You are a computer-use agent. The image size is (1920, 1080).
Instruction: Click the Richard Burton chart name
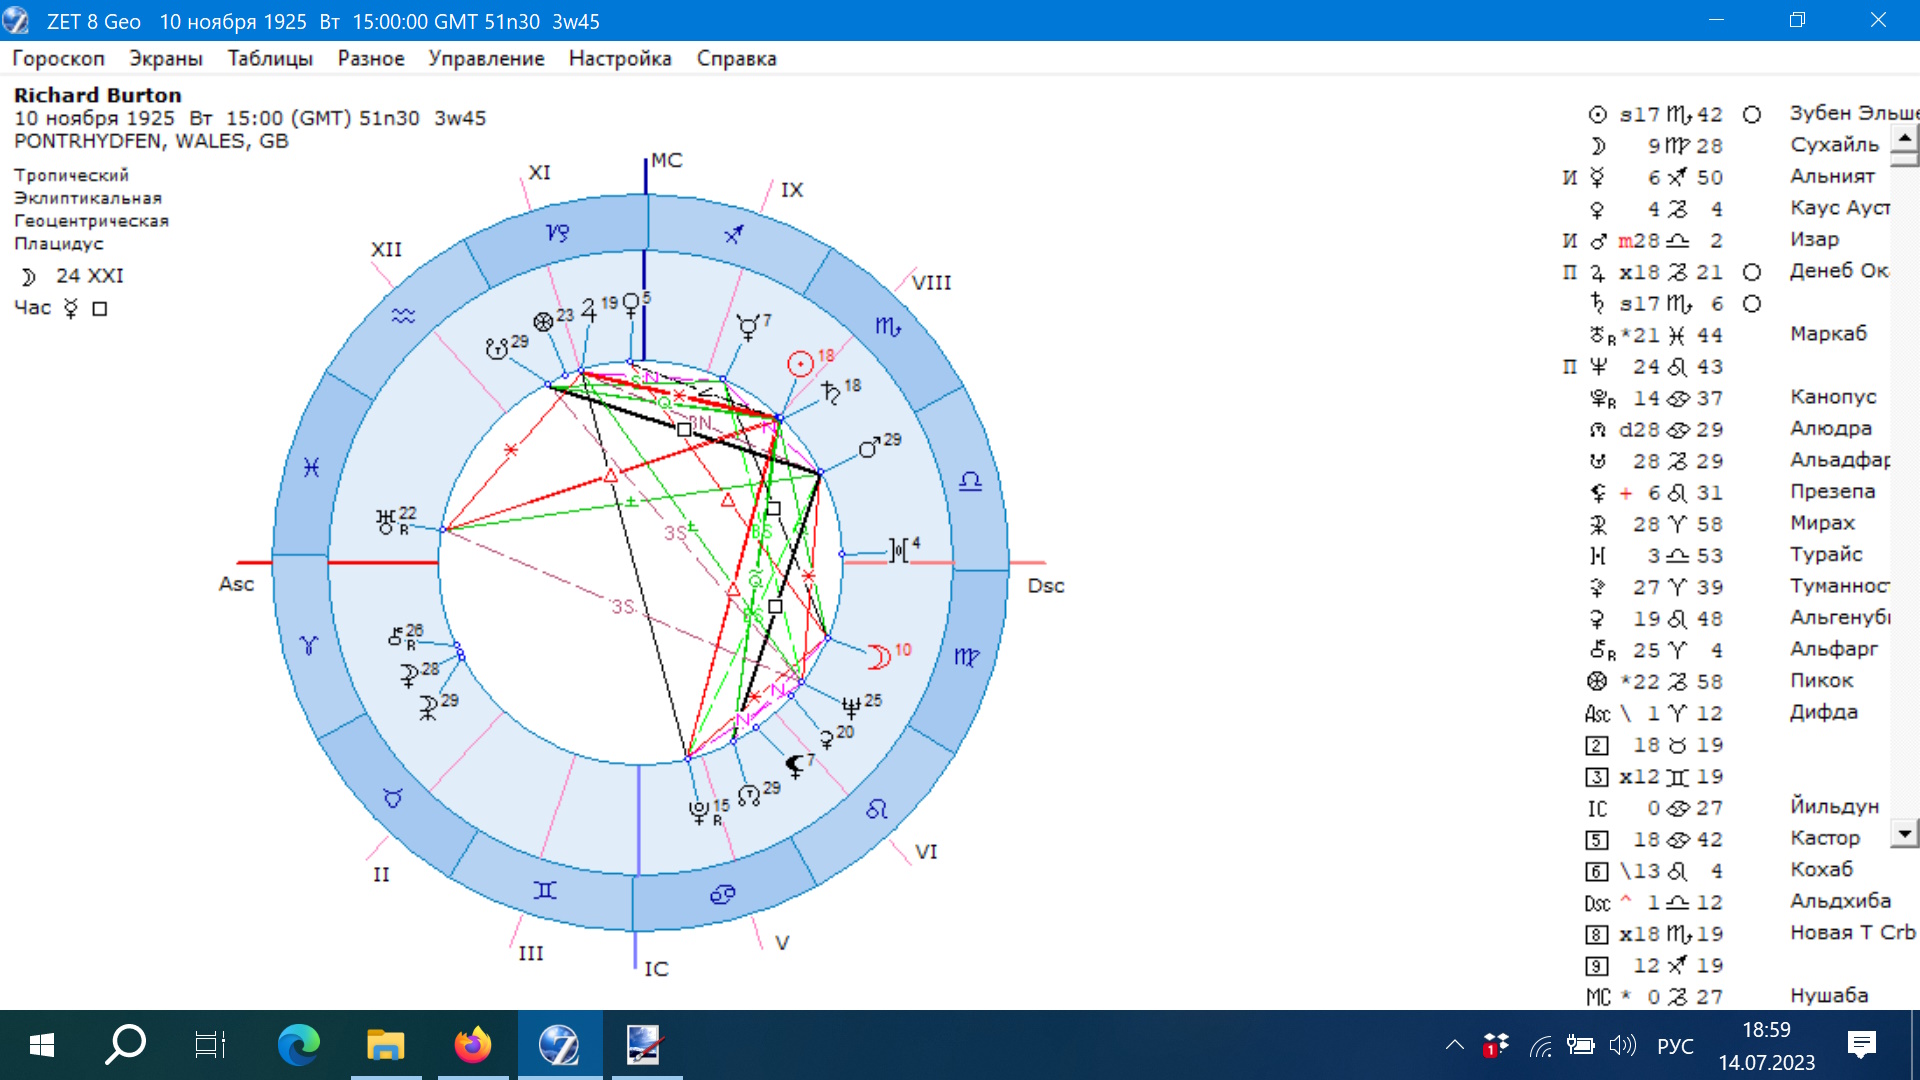[x=98, y=95]
